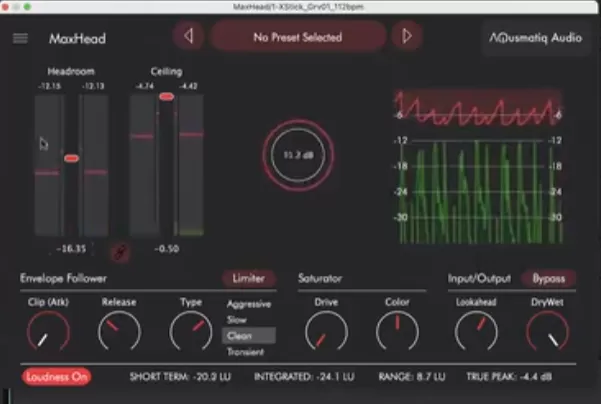Click the Ceiling value -0.50
This screenshot has height=404, width=601.
(x=166, y=249)
